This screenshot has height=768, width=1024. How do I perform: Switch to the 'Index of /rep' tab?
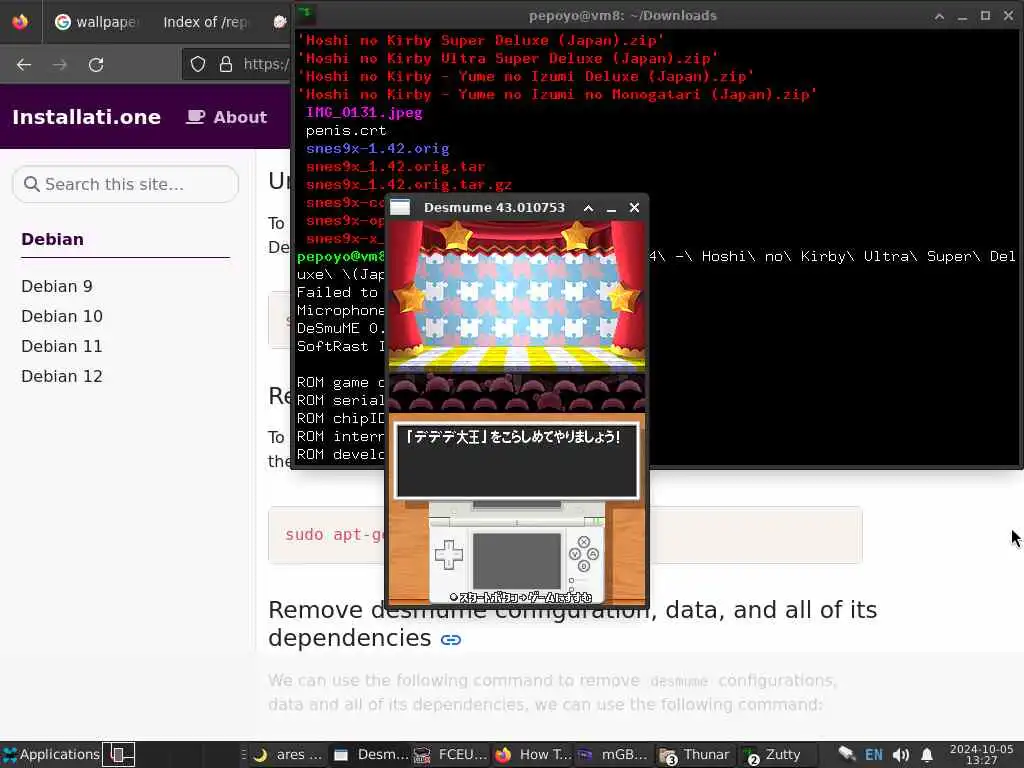205,22
